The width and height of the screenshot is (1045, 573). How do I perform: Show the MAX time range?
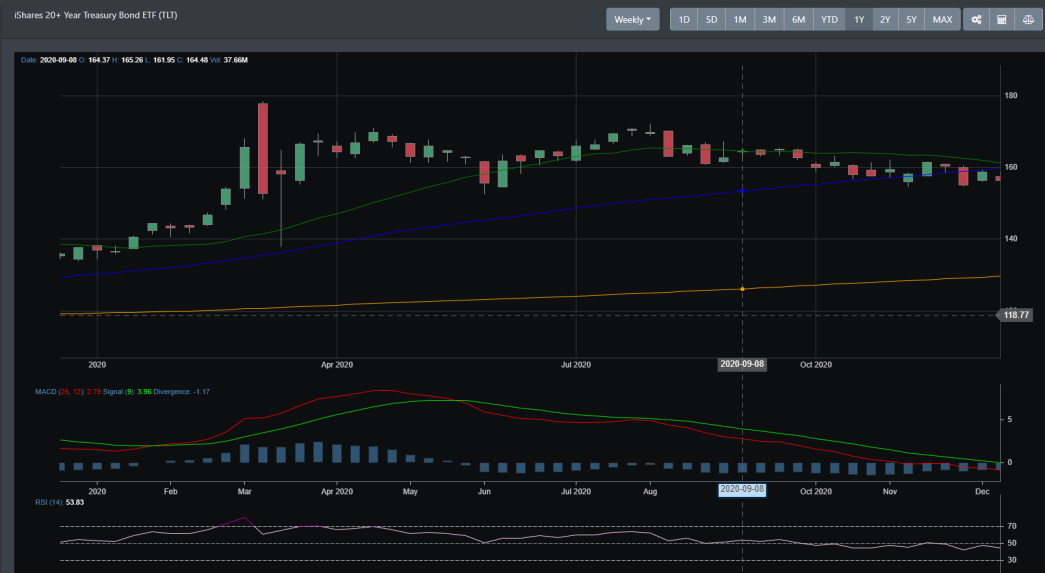pos(942,19)
